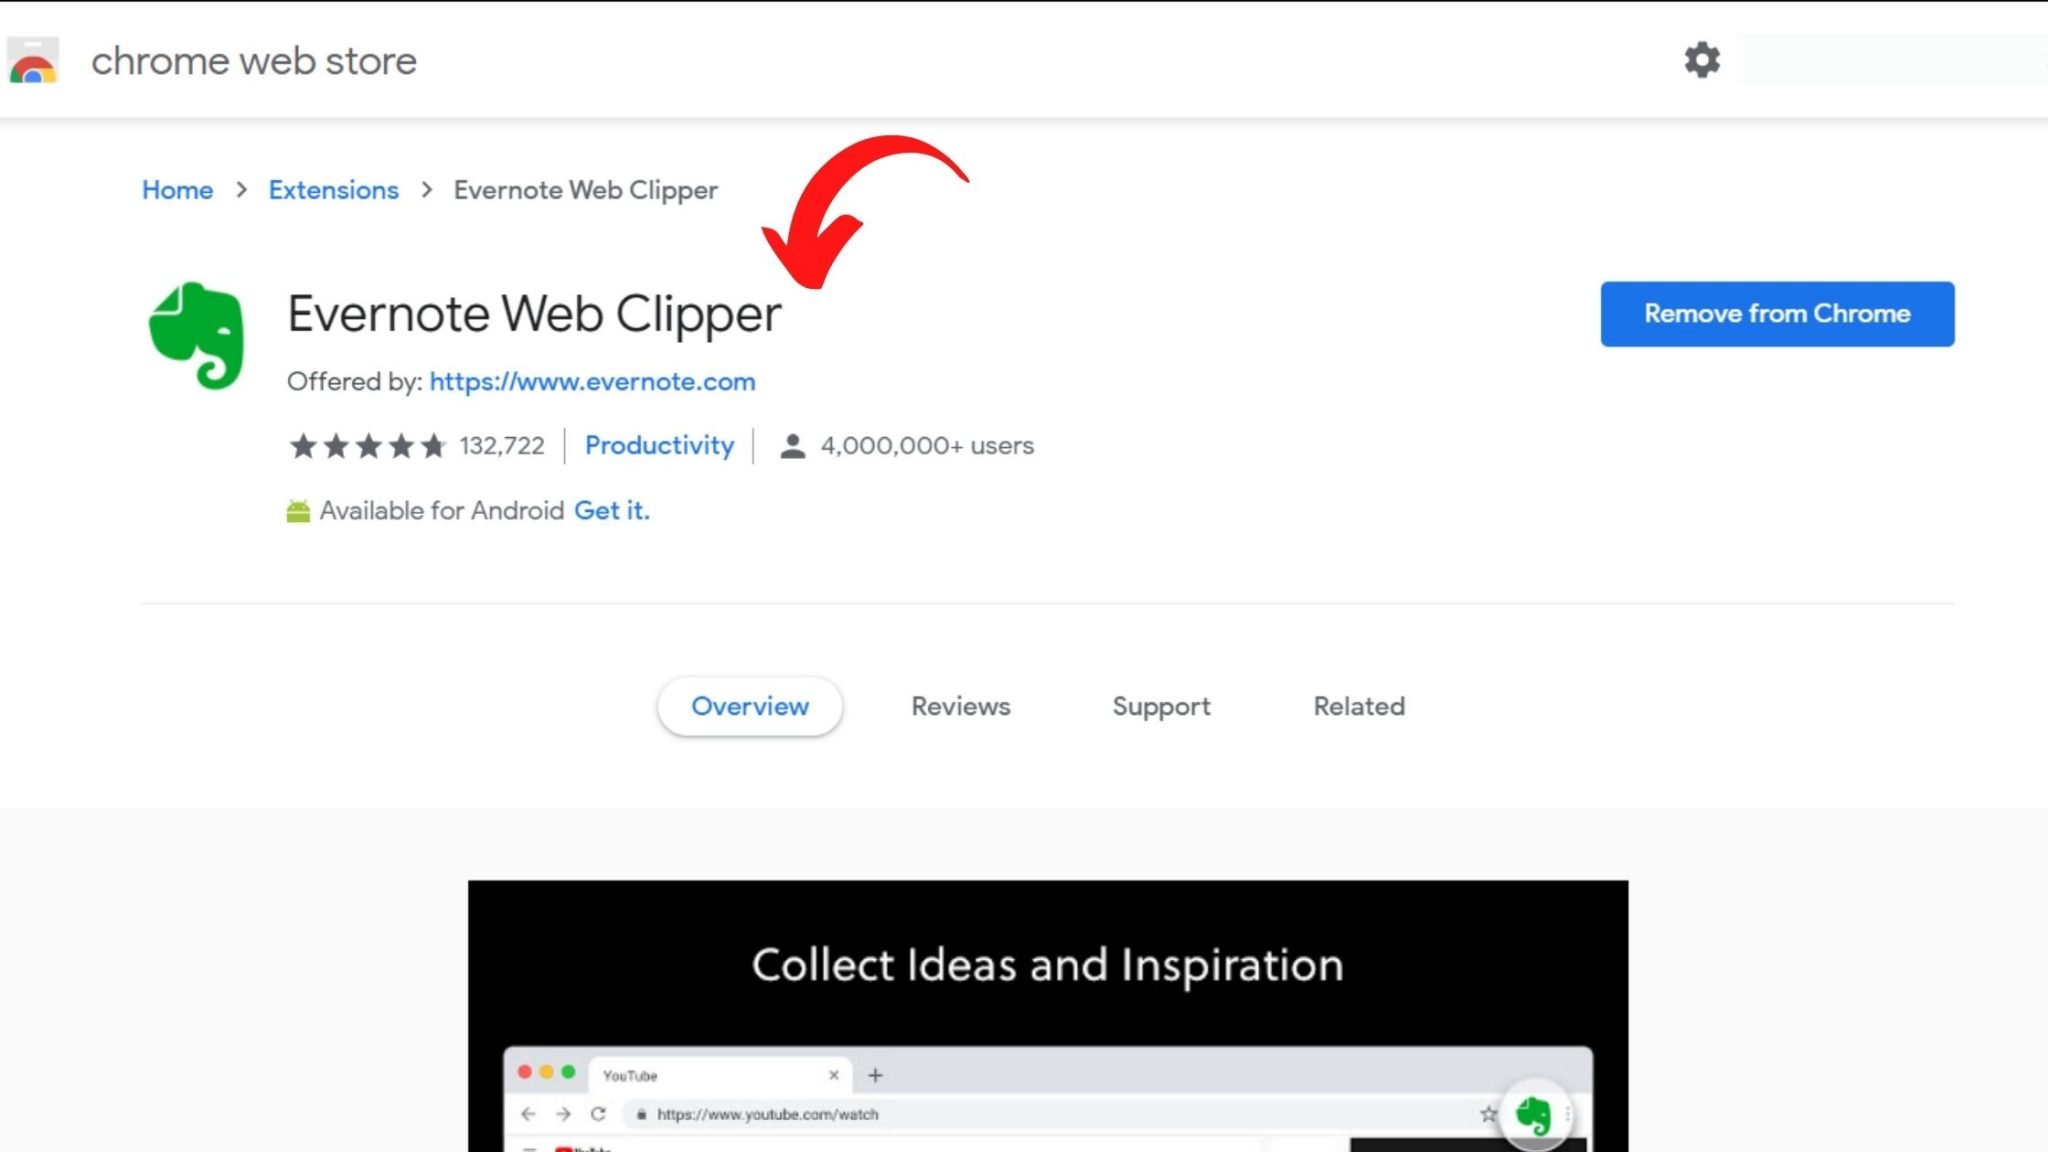Click the five-star rating icons
Viewport: 2048px width, 1152px height.
pyautogui.click(x=367, y=446)
